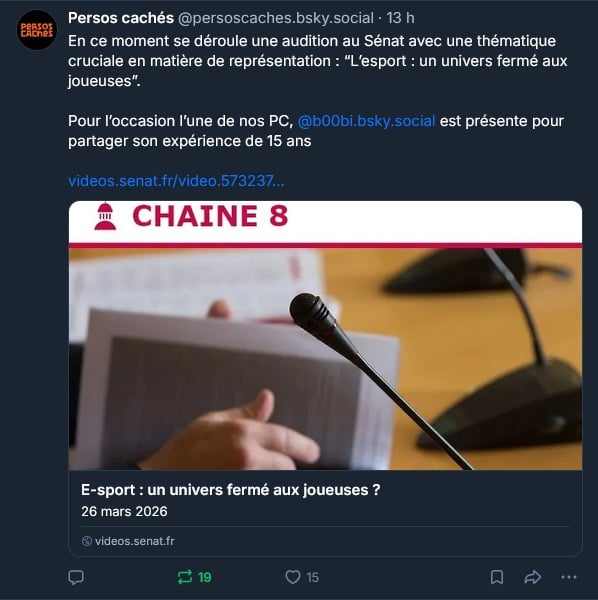The width and height of the screenshot is (598, 600).
Task: Click the post body about Sénat audition
Action: point(318,61)
